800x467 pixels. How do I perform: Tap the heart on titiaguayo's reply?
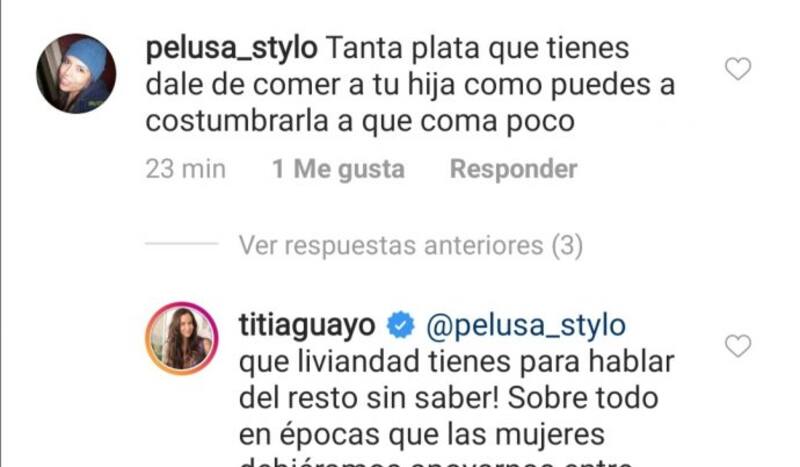(x=738, y=346)
